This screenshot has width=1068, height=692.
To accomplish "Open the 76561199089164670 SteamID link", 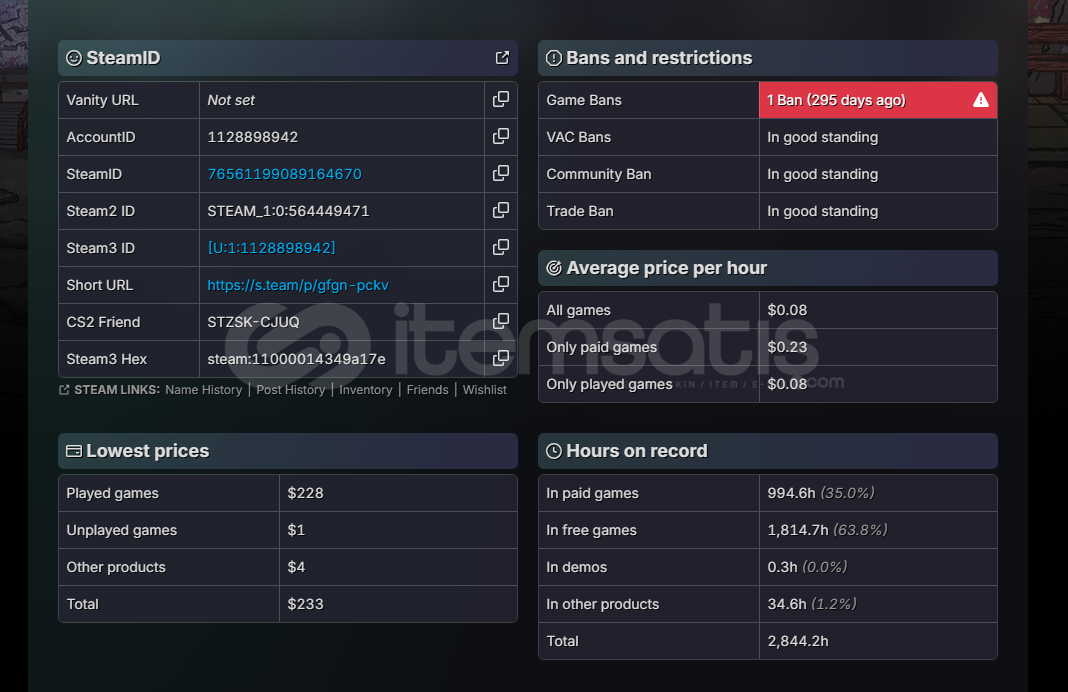I will [x=284, y=174].
